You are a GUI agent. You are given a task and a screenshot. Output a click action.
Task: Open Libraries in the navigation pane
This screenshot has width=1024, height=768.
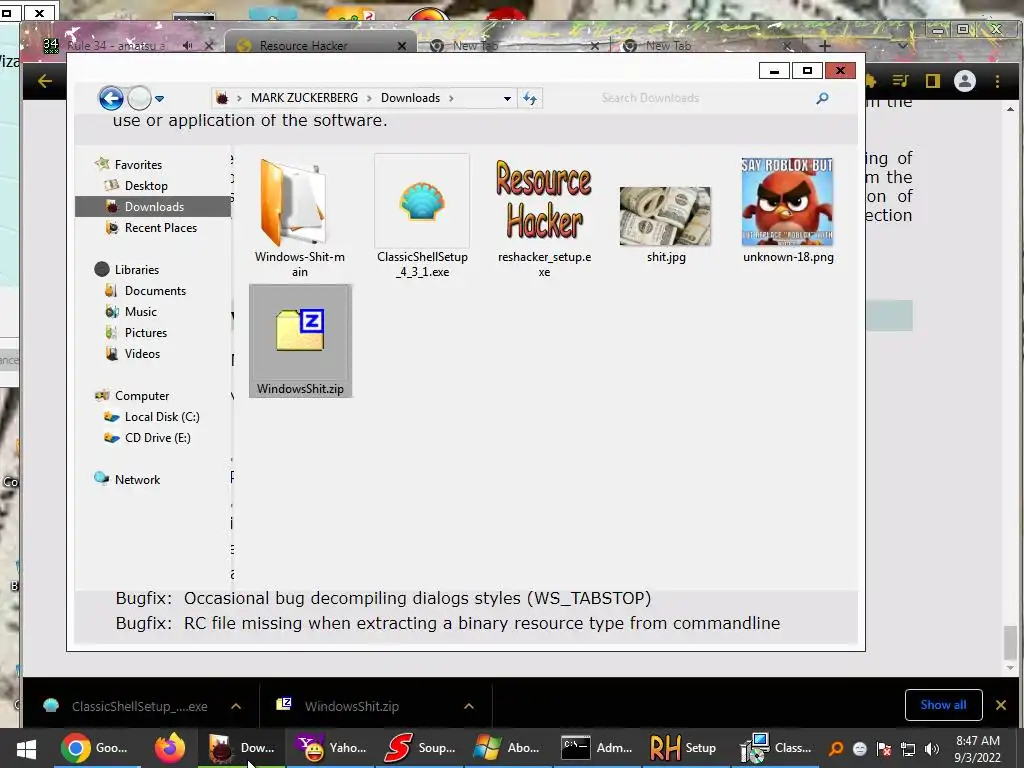click(x=136, y=270)
